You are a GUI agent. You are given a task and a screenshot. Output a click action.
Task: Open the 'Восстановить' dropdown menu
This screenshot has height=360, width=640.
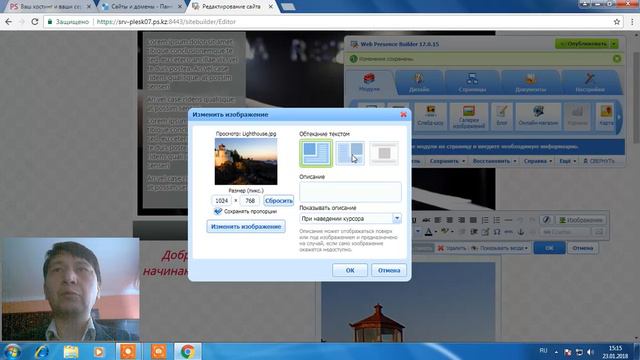coord(494,161)
